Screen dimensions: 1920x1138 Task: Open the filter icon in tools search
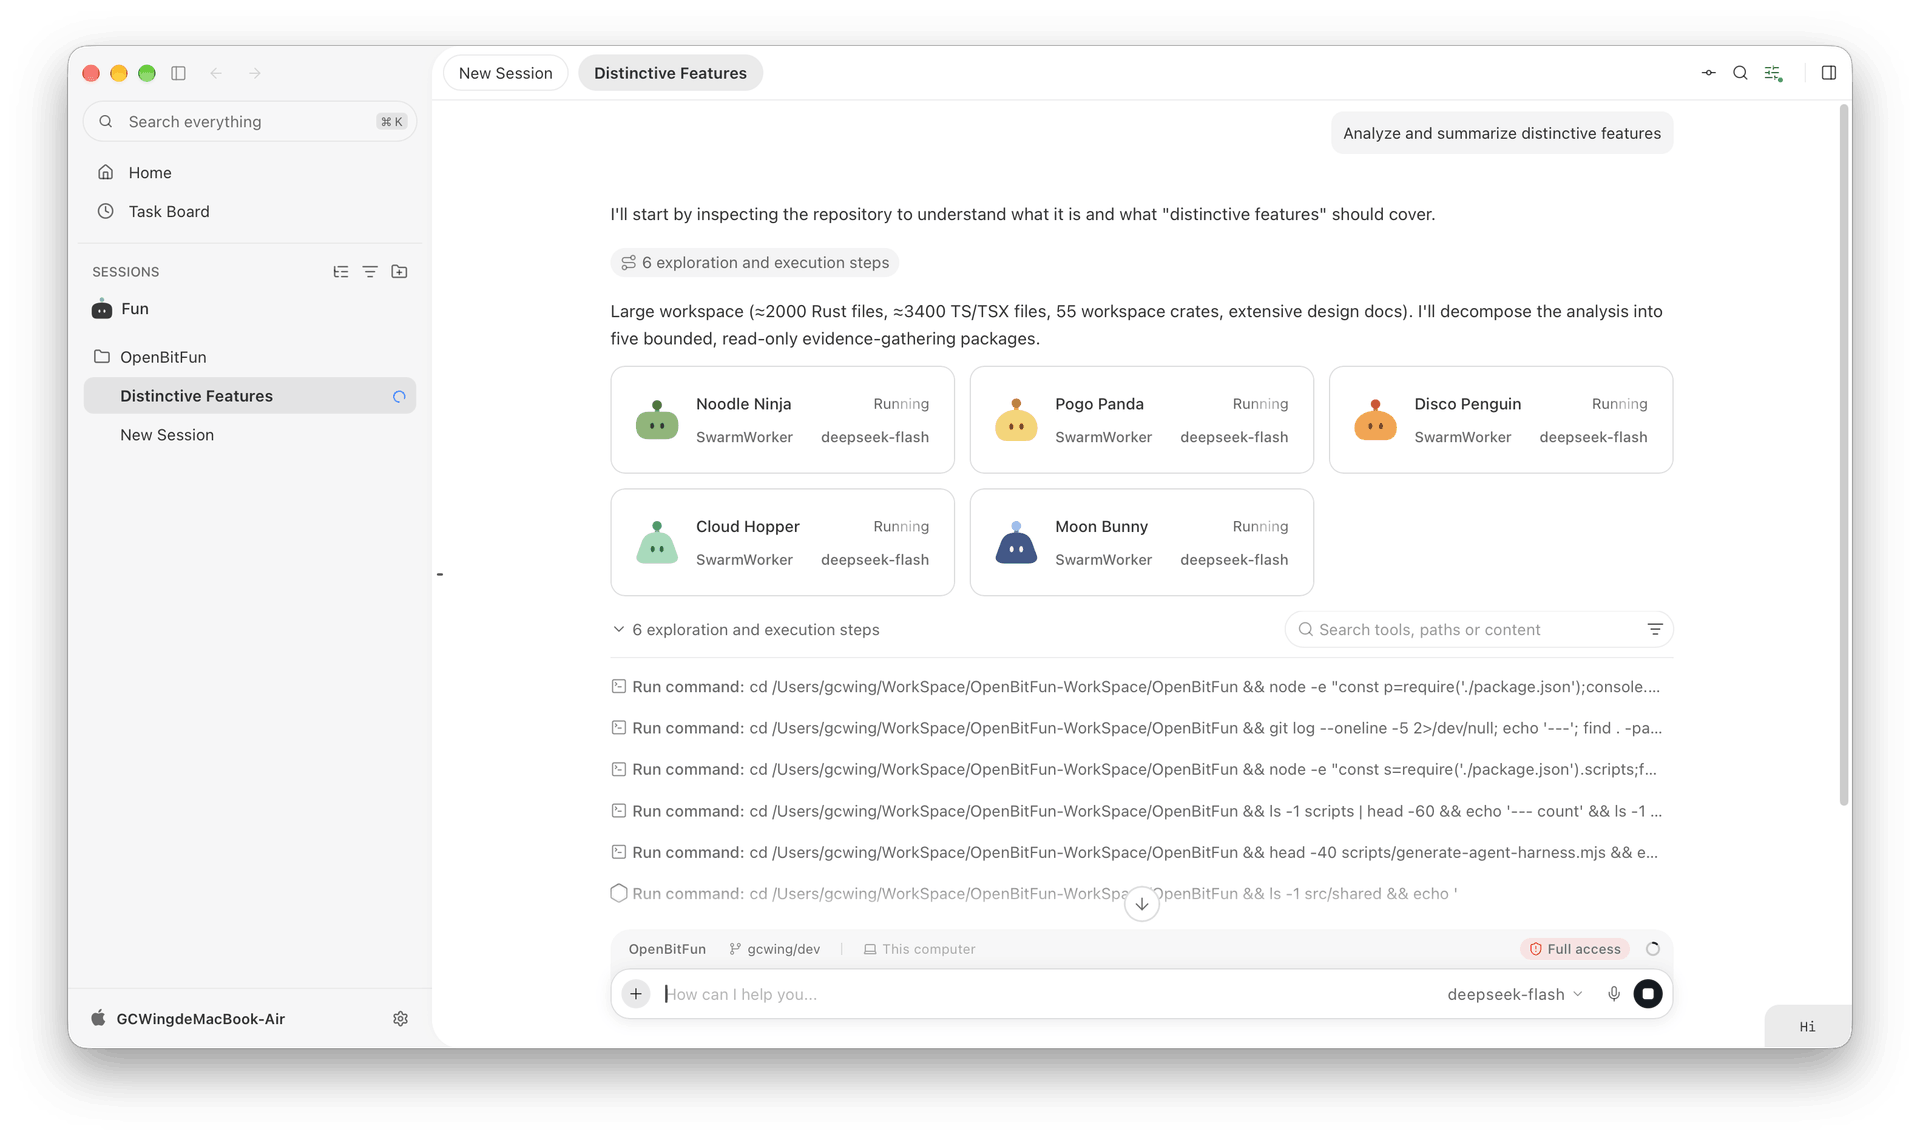(1655, 629)
